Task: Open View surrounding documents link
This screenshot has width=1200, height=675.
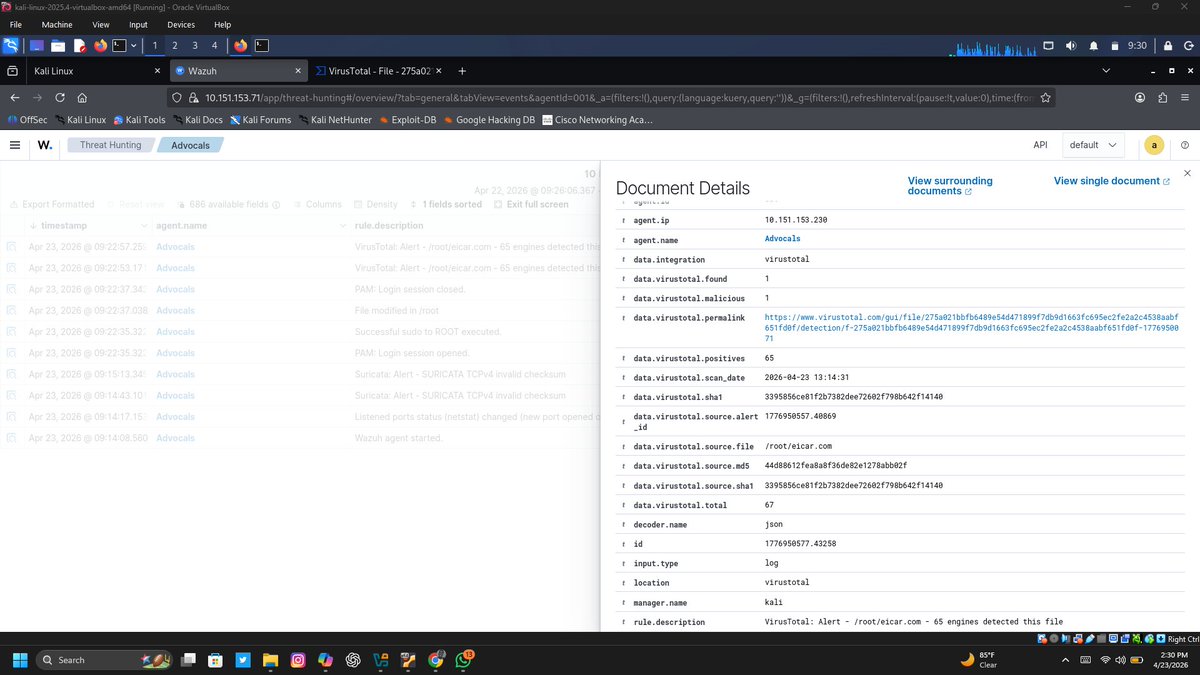Action: coord(950,186)
